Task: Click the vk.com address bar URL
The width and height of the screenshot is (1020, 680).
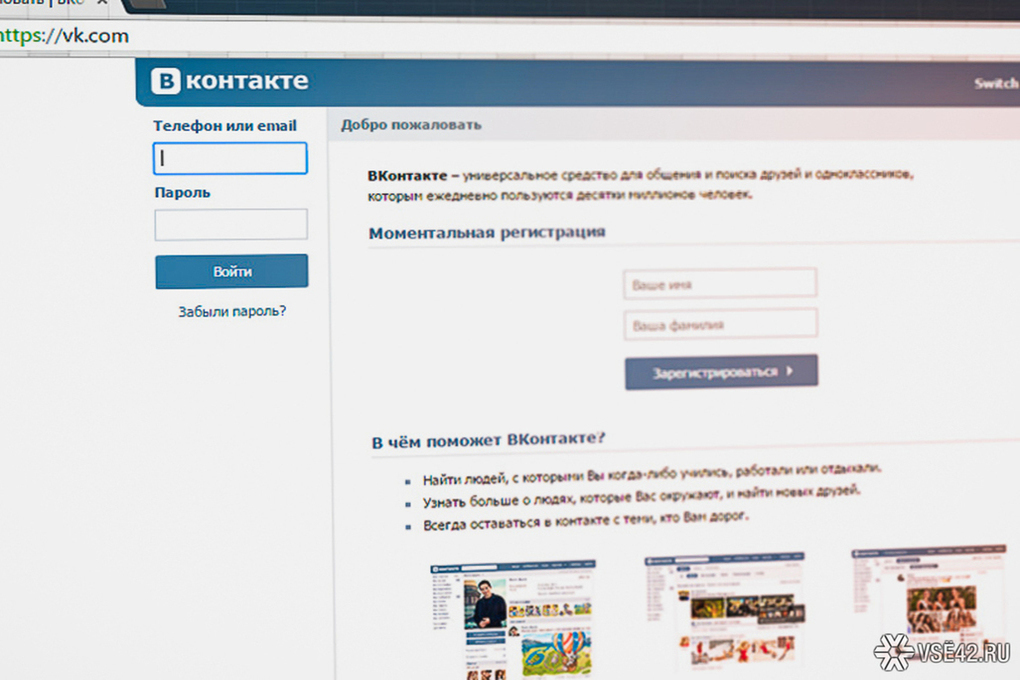Action: [64, 35]
